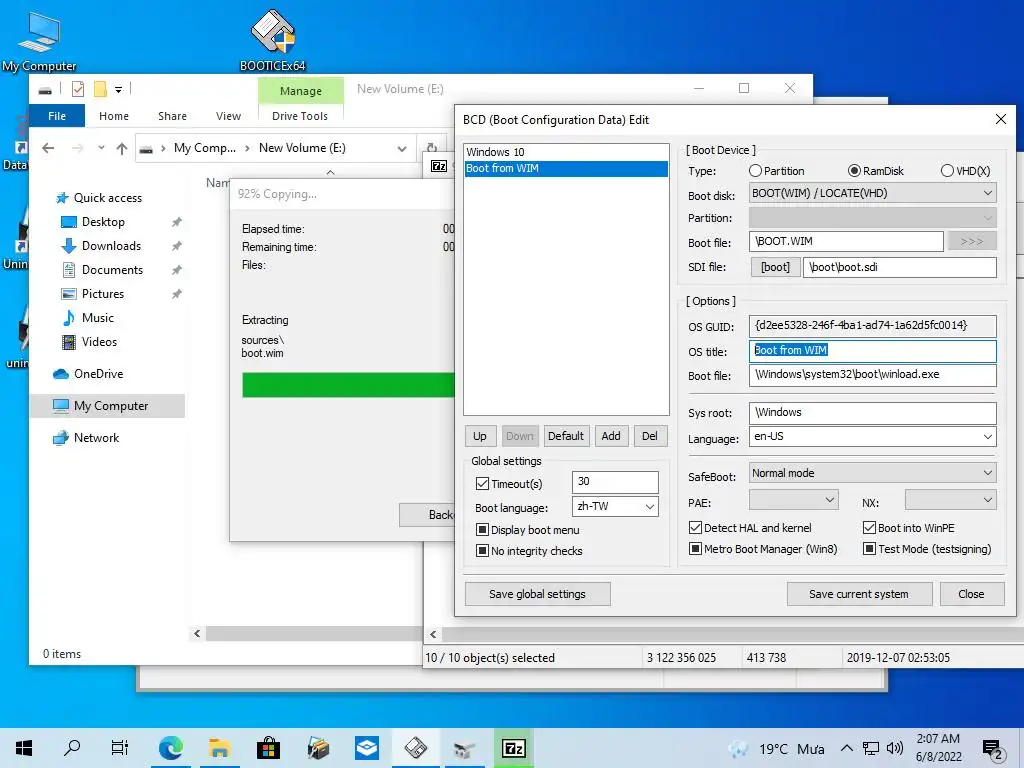Click the Properties checkmark quick-access icon
This screenshot has height=768, width=1024.
pyautogui.click(x=78, y=89)
